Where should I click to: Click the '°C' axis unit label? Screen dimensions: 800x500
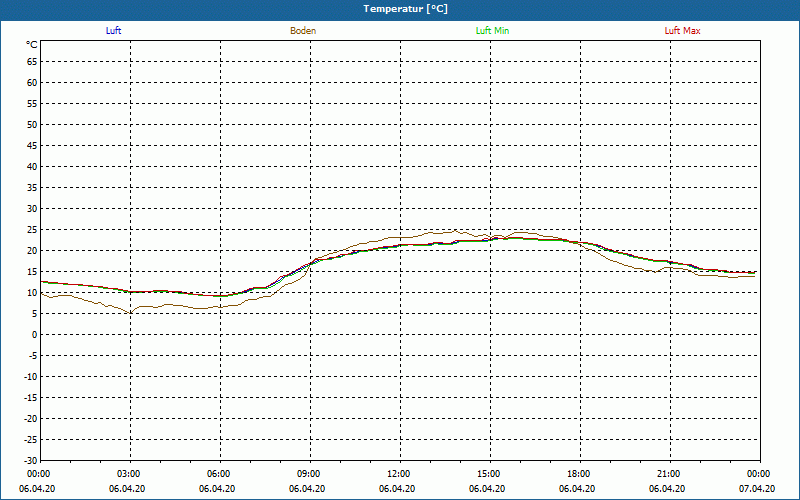[x=32, y=45]
